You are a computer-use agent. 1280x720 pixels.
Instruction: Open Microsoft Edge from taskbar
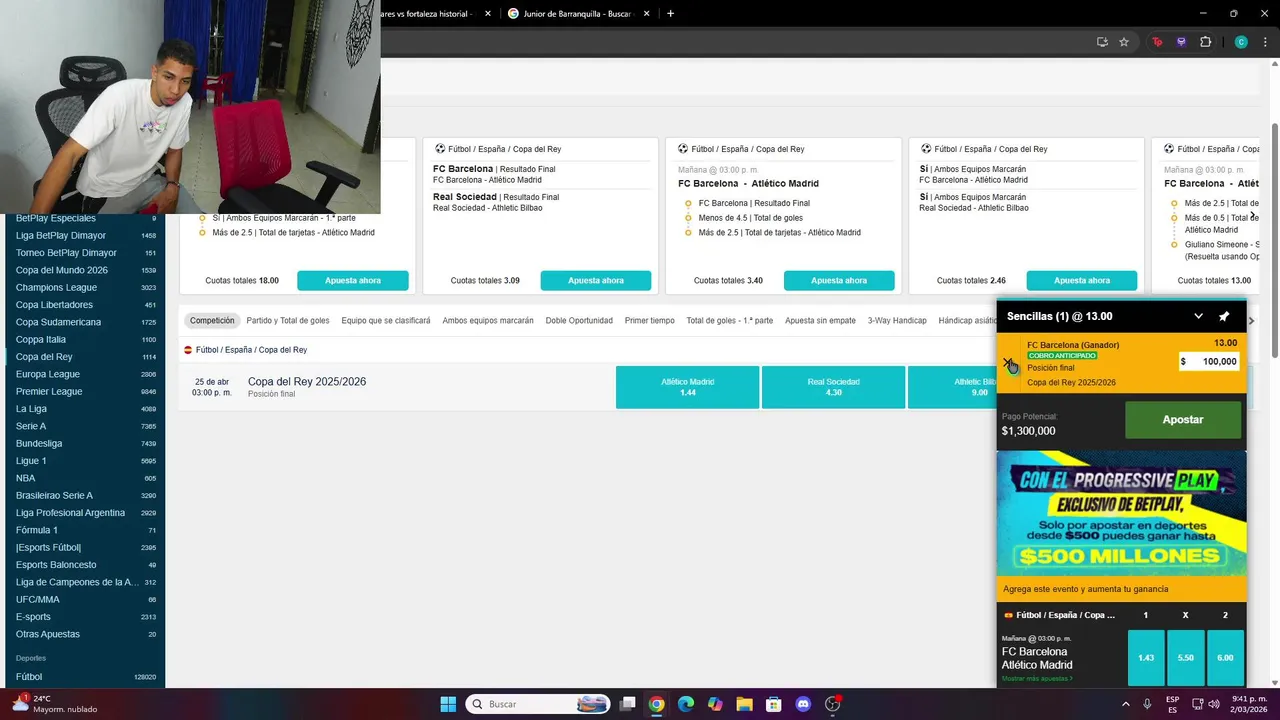click(686, 704)
